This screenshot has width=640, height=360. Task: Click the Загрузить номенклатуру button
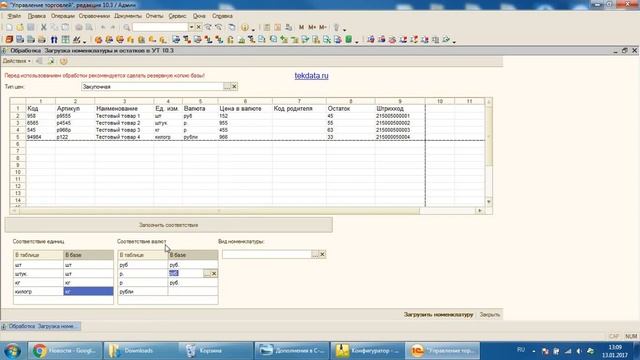[438, 315]
